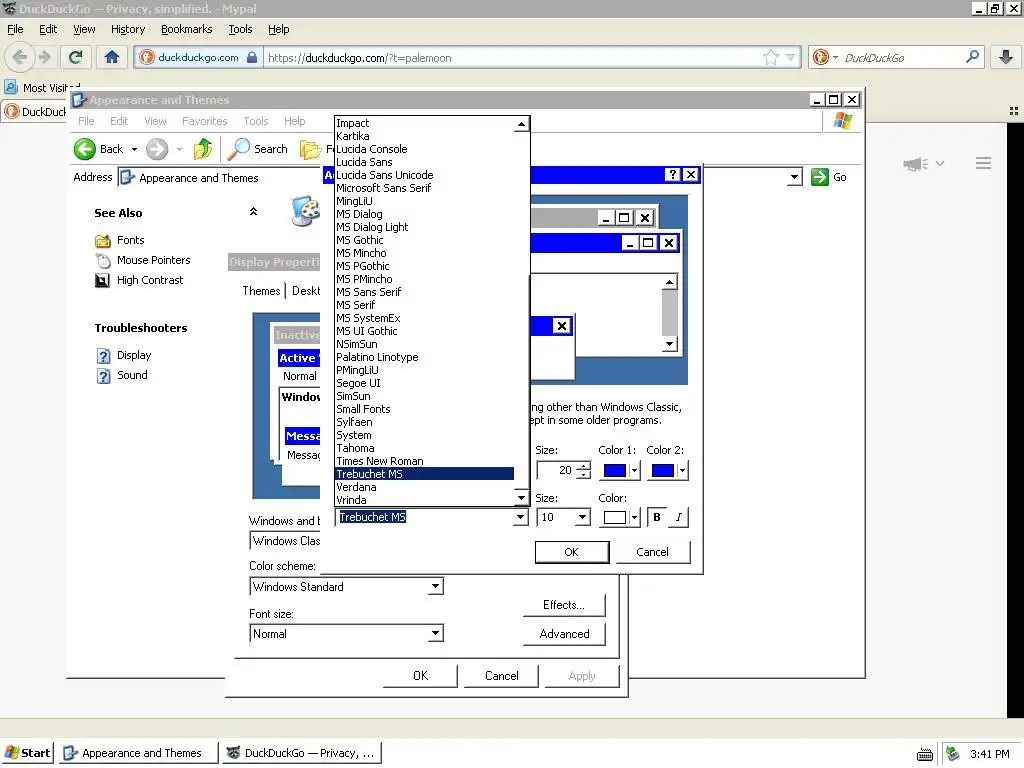Open the browser Bookmarks menu
Image resolution: width=1024 pixels, height=768 pixels.
pos(187,29)
